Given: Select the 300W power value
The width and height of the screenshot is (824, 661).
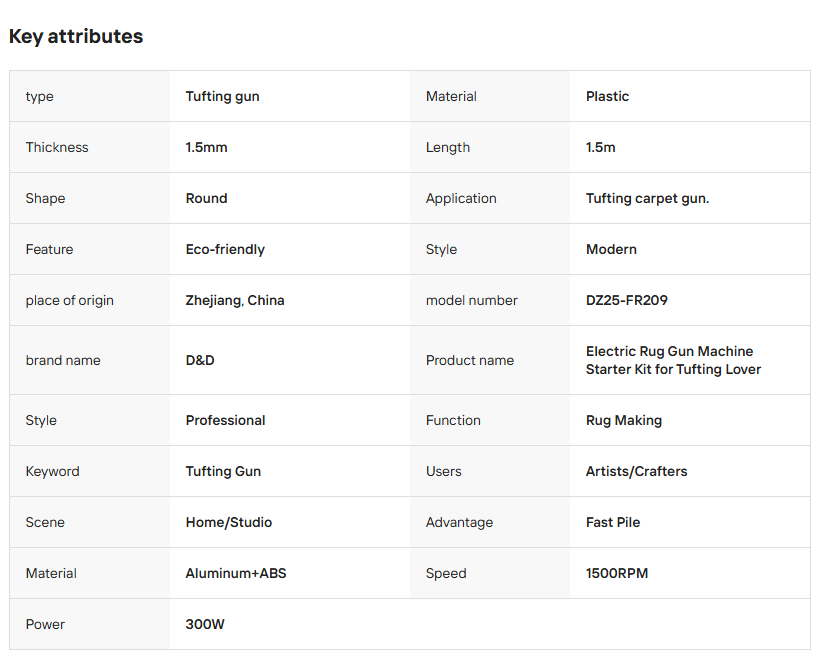Looking at the screenshot, I should click(x=205, y=624).
